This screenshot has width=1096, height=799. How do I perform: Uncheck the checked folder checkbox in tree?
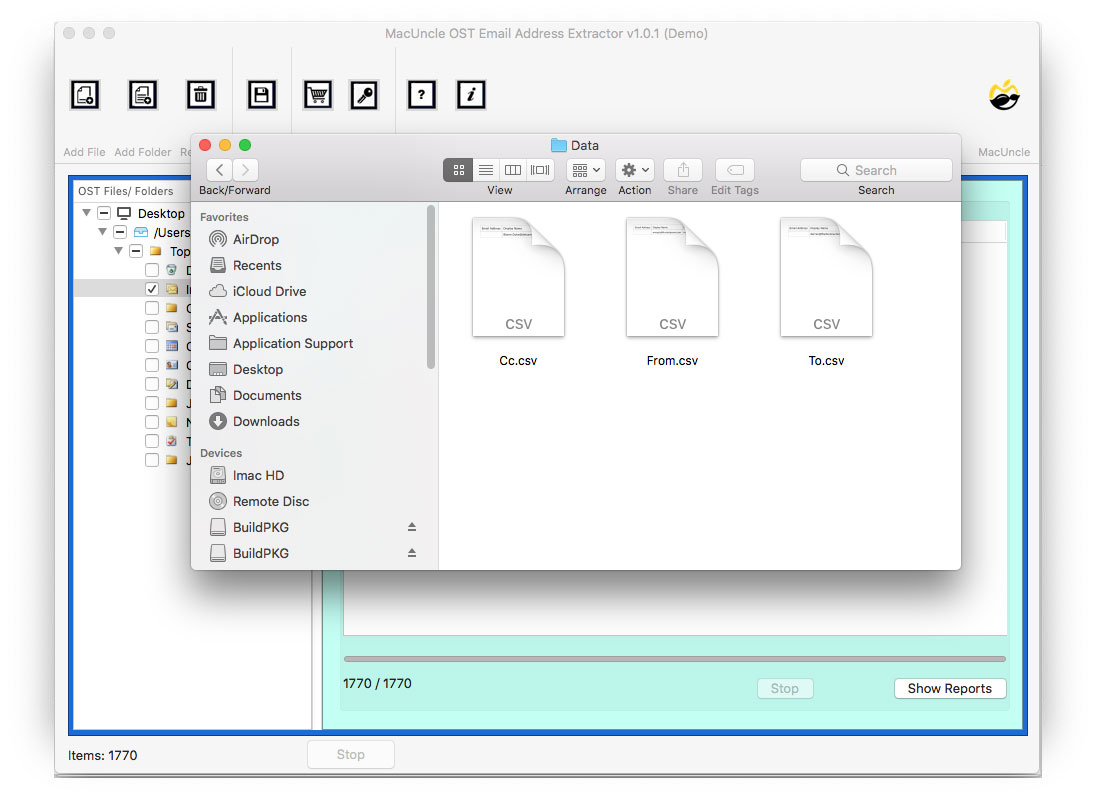(x=152, y=289)
